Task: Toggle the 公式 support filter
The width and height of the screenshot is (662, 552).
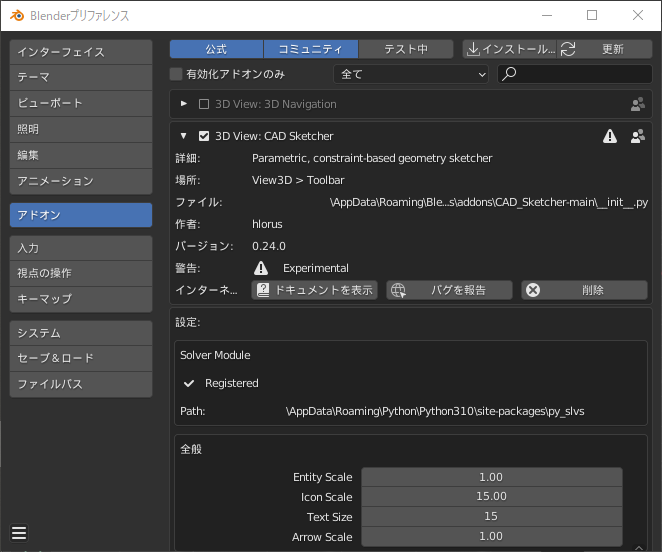Action: tap(216, 49)
